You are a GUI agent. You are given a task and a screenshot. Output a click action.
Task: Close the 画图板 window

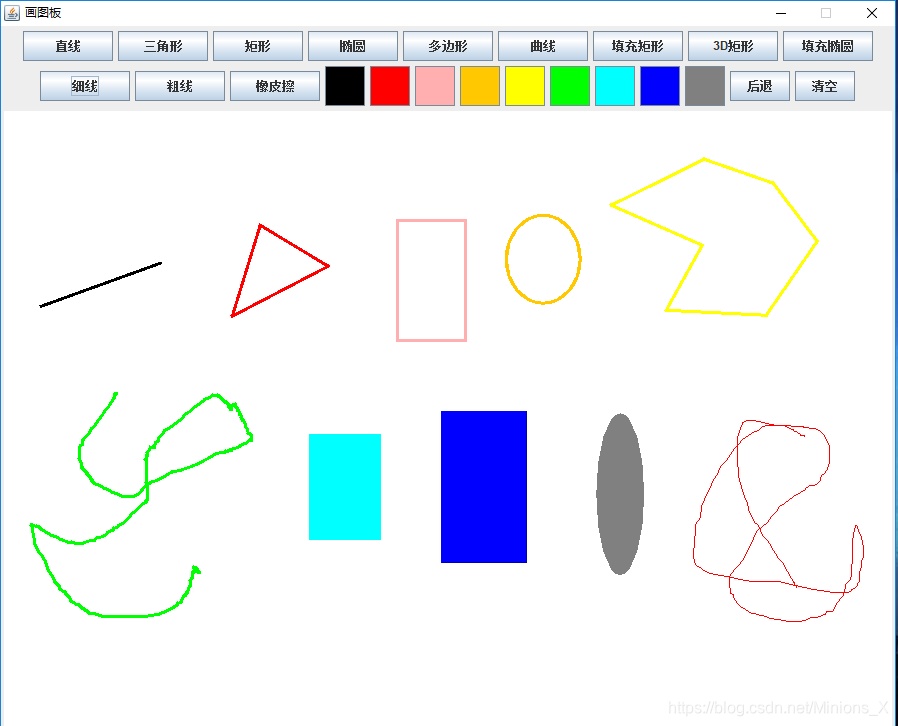click(872, 13)
